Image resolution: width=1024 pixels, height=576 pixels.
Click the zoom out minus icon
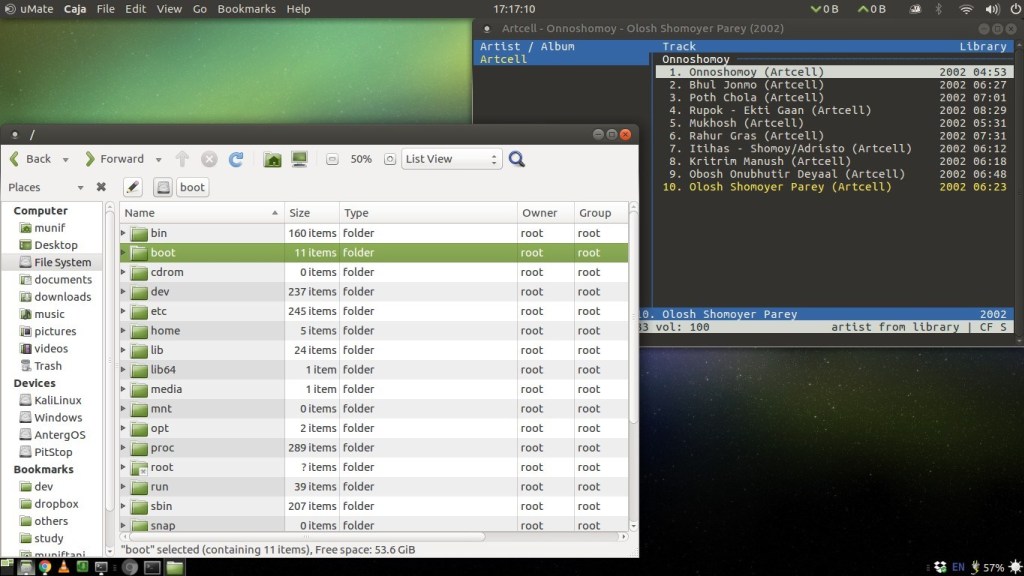[332, 159]
